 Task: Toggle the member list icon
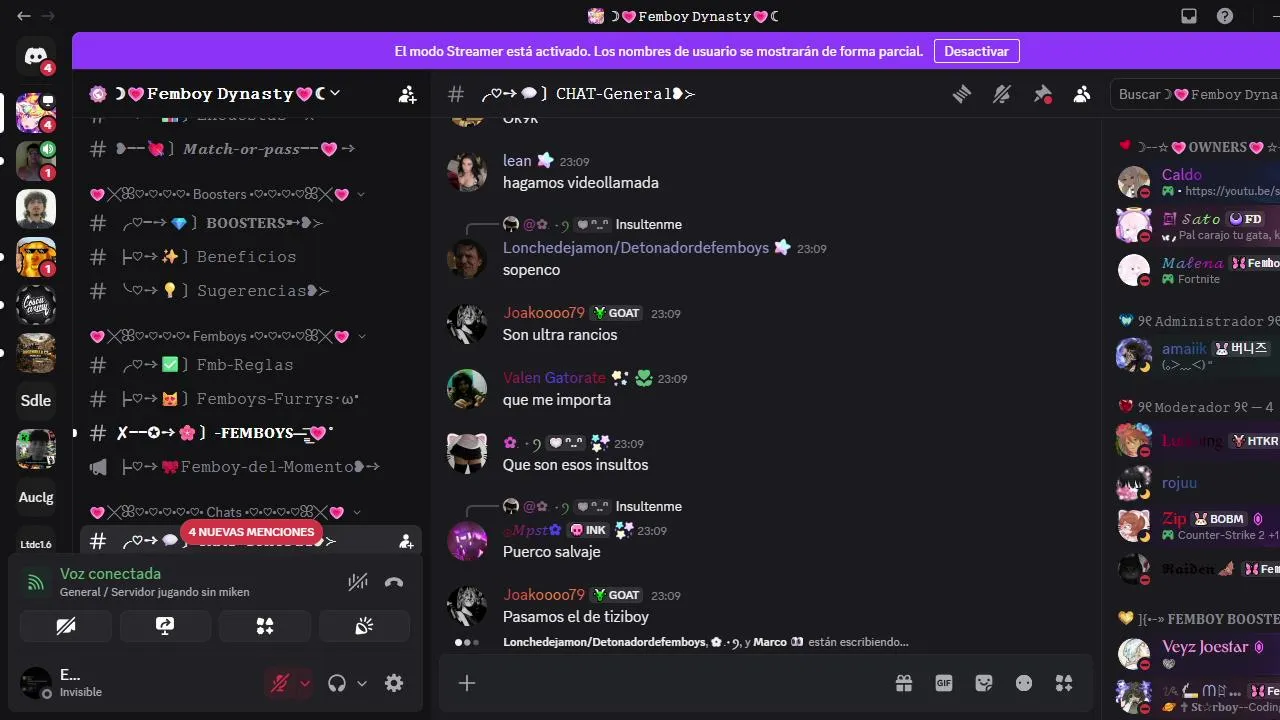point(1082,94)
